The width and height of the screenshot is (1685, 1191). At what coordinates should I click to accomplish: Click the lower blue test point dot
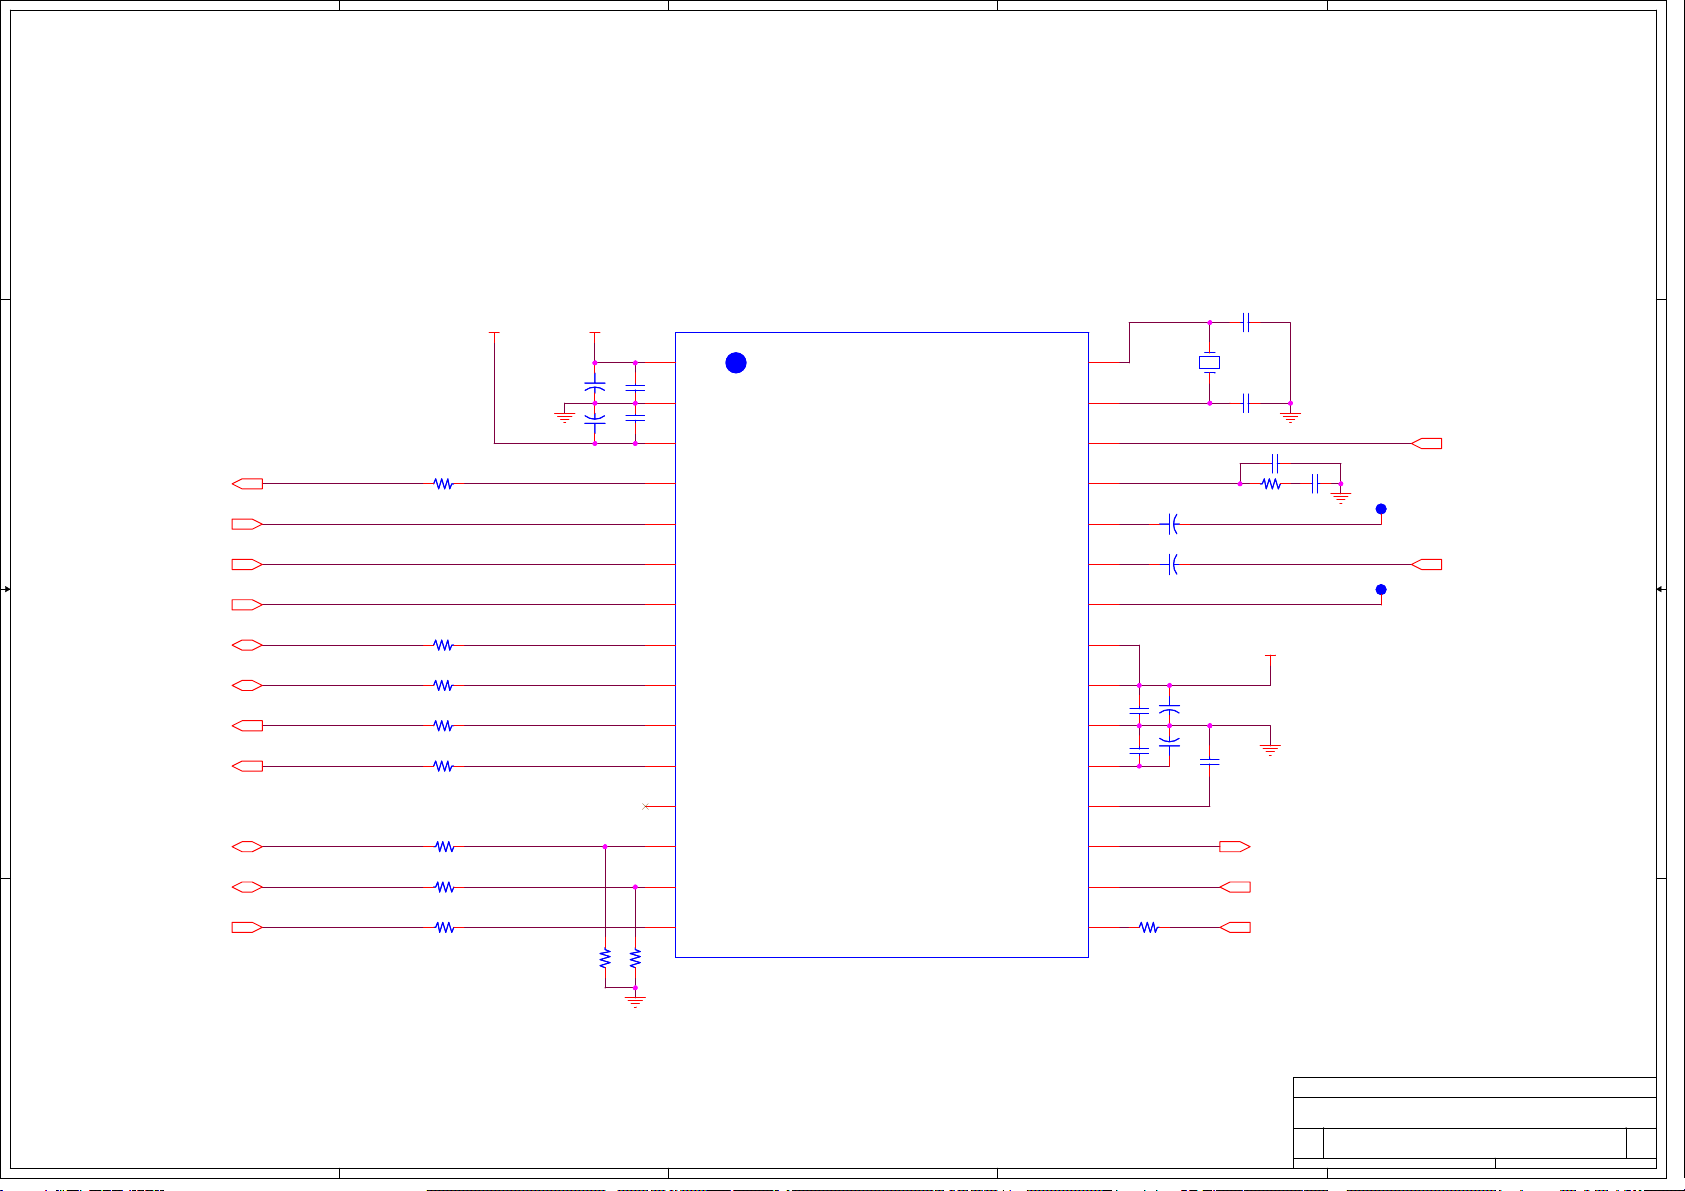tap(1381, 590)
